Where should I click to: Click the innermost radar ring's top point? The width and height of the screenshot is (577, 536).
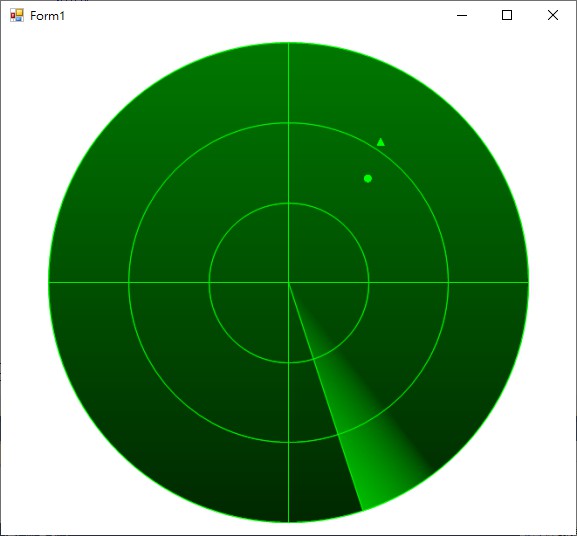coord(289,203)
